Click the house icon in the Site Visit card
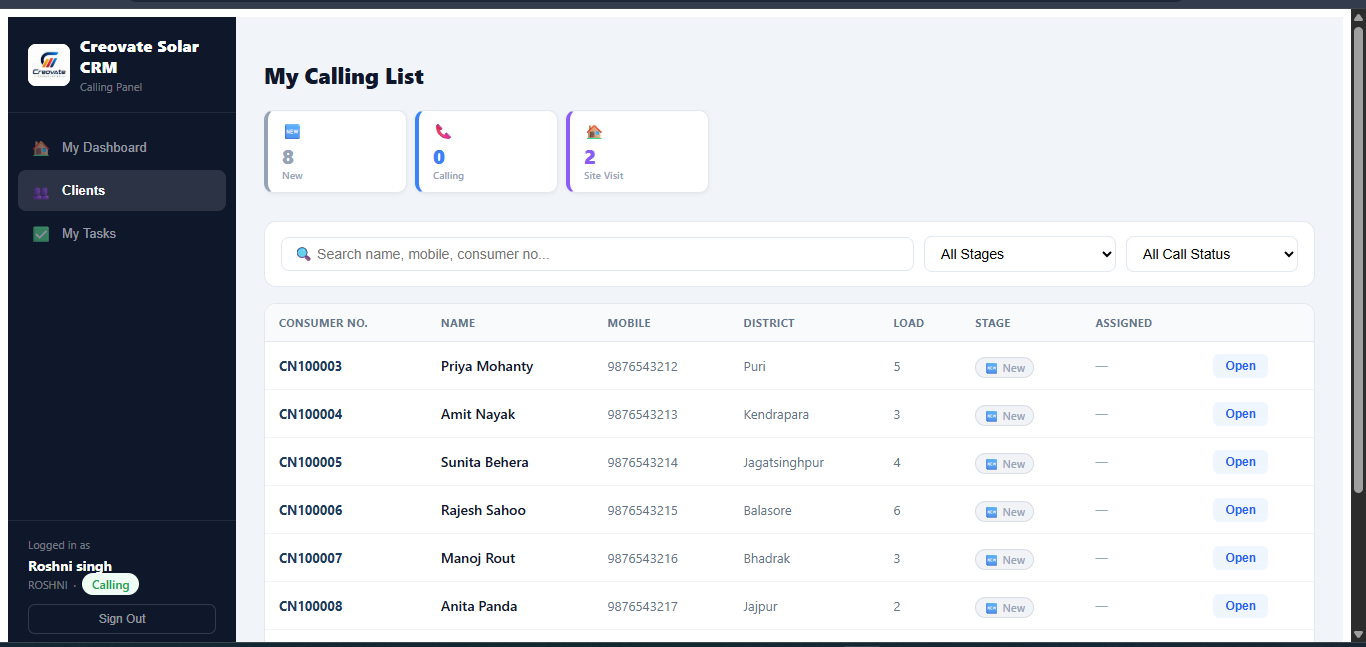This screenshot has width=1366, height=647. [594, 131]
